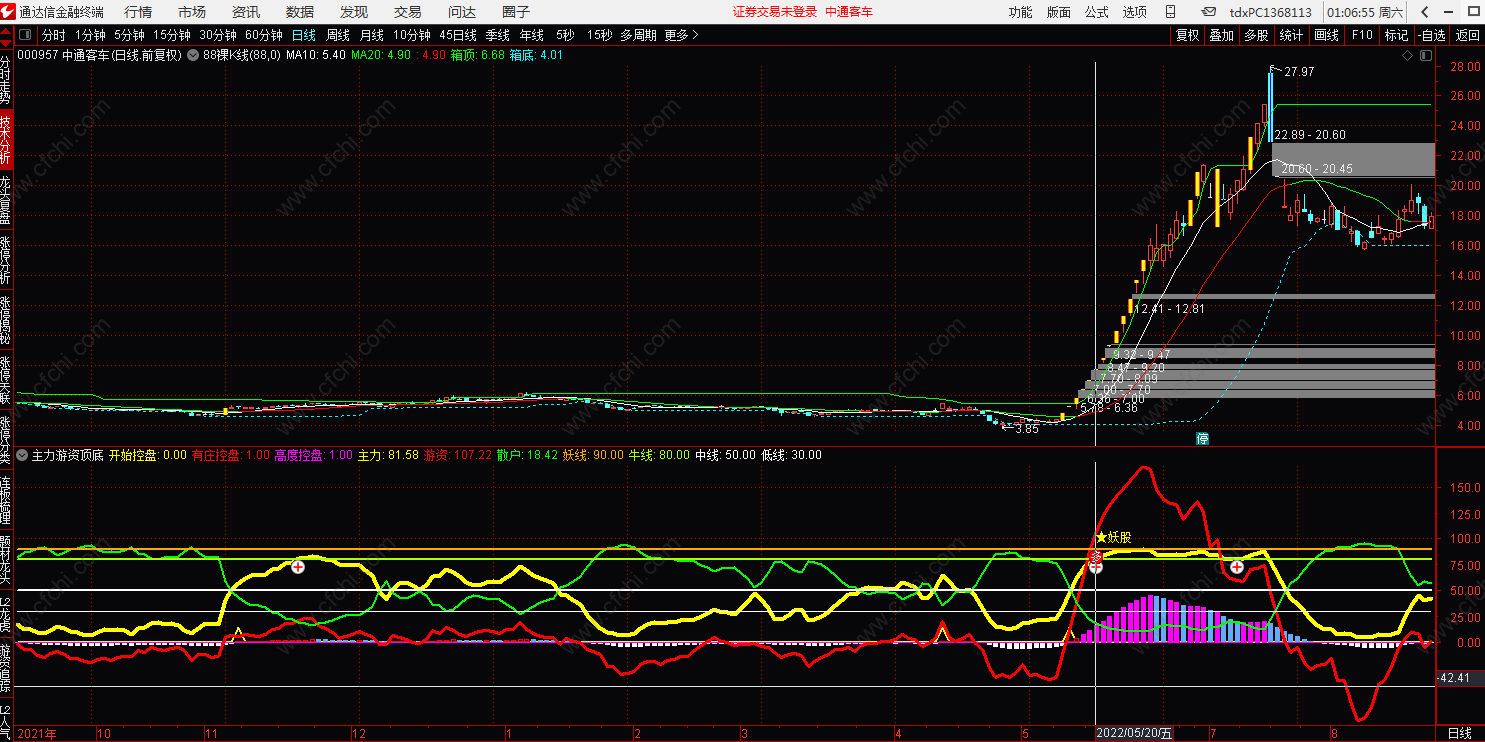Expand the 更多 periods dropdown

click(681, 35)
